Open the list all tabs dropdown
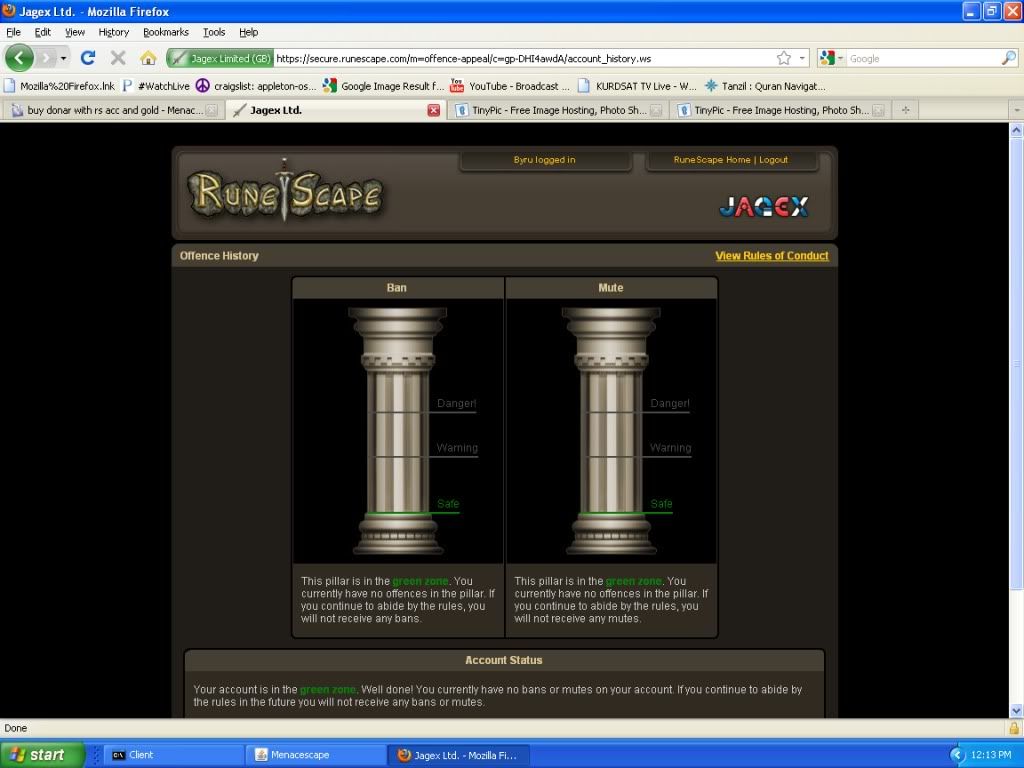Screen dimensions: 1024x768 (1016, 110)
